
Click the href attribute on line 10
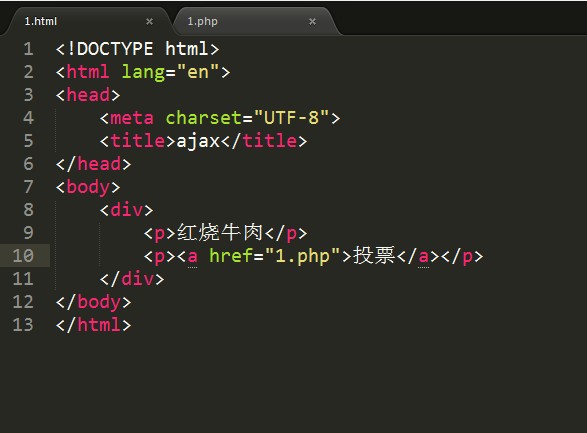coord(231,256)
